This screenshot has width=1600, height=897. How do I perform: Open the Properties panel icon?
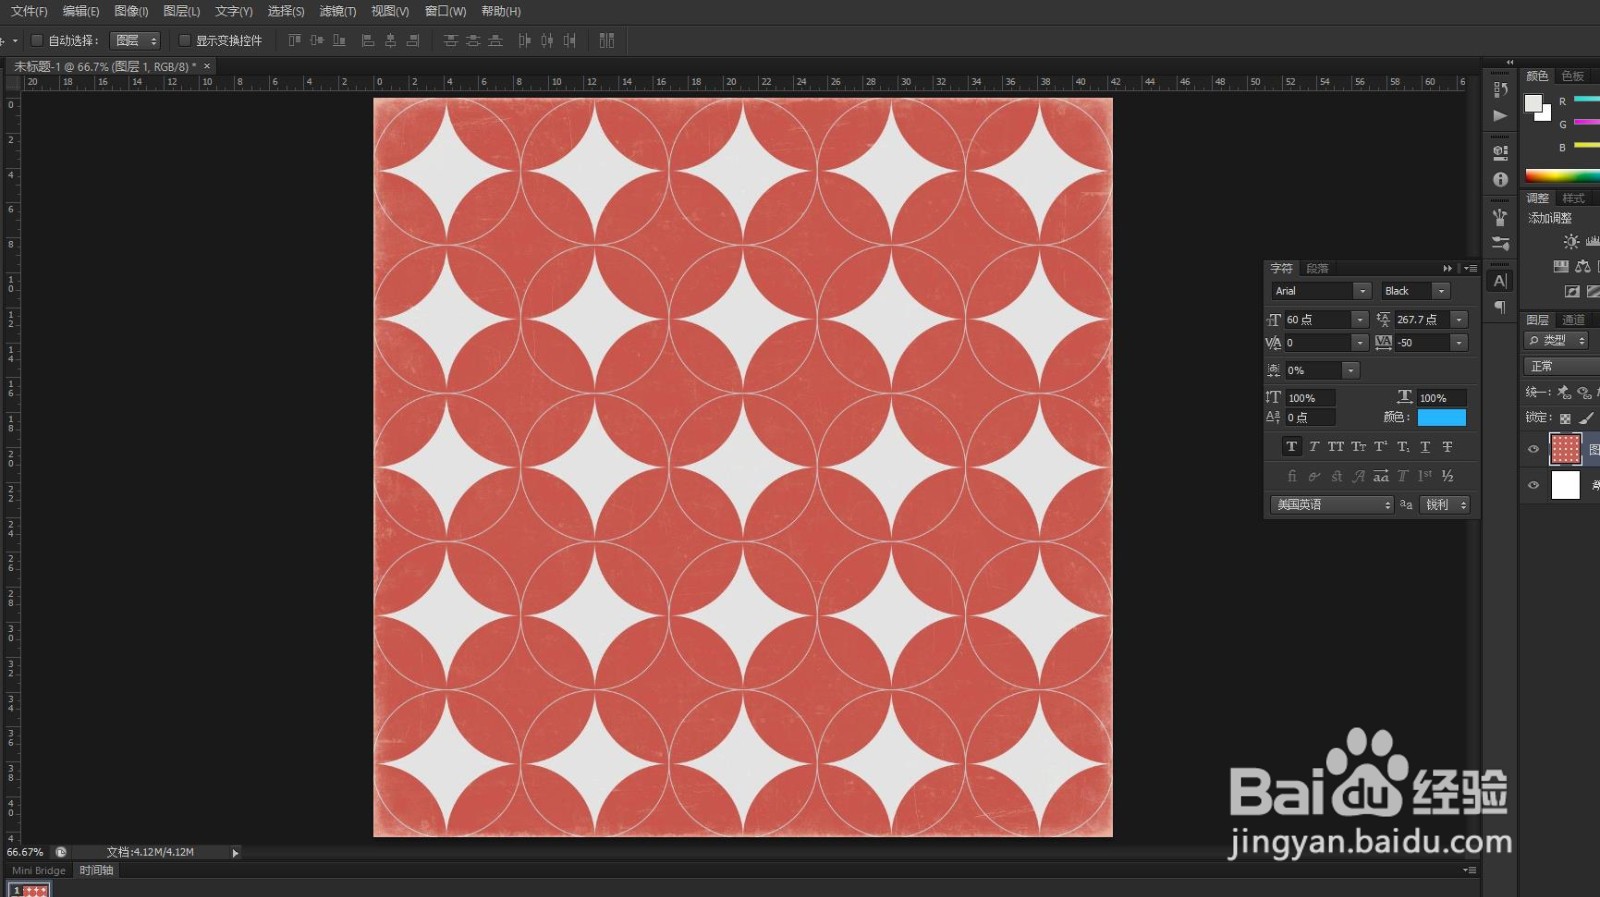click(x=1500, y=153)
